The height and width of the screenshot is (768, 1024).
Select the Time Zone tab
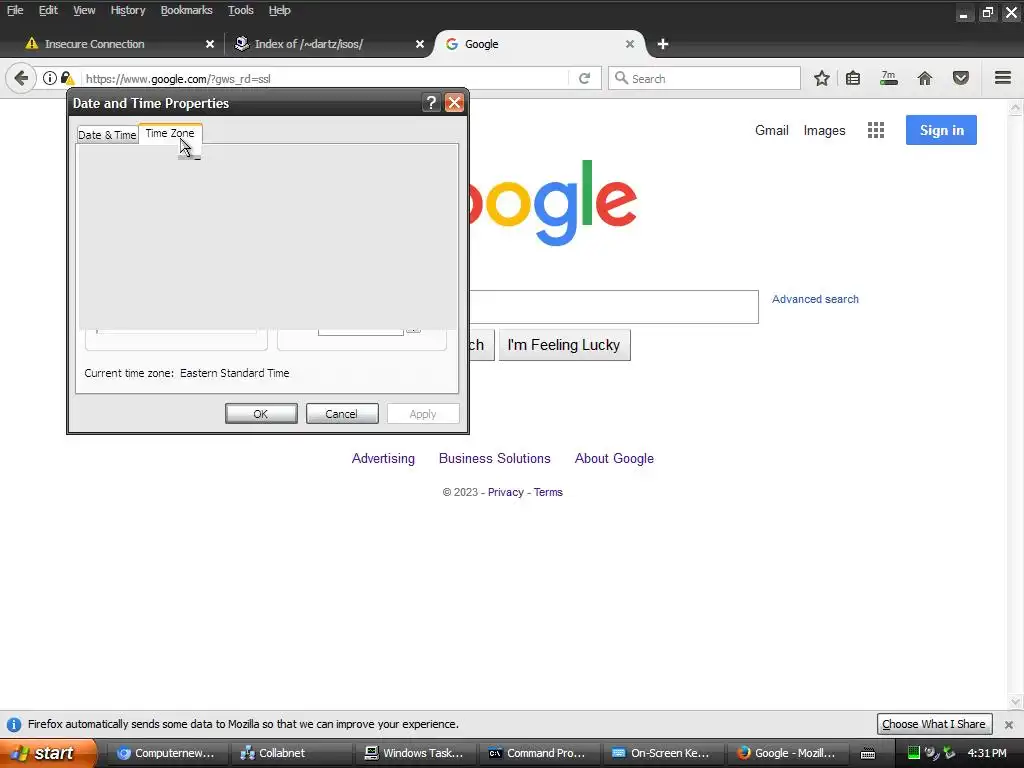(x=170, y=133)
